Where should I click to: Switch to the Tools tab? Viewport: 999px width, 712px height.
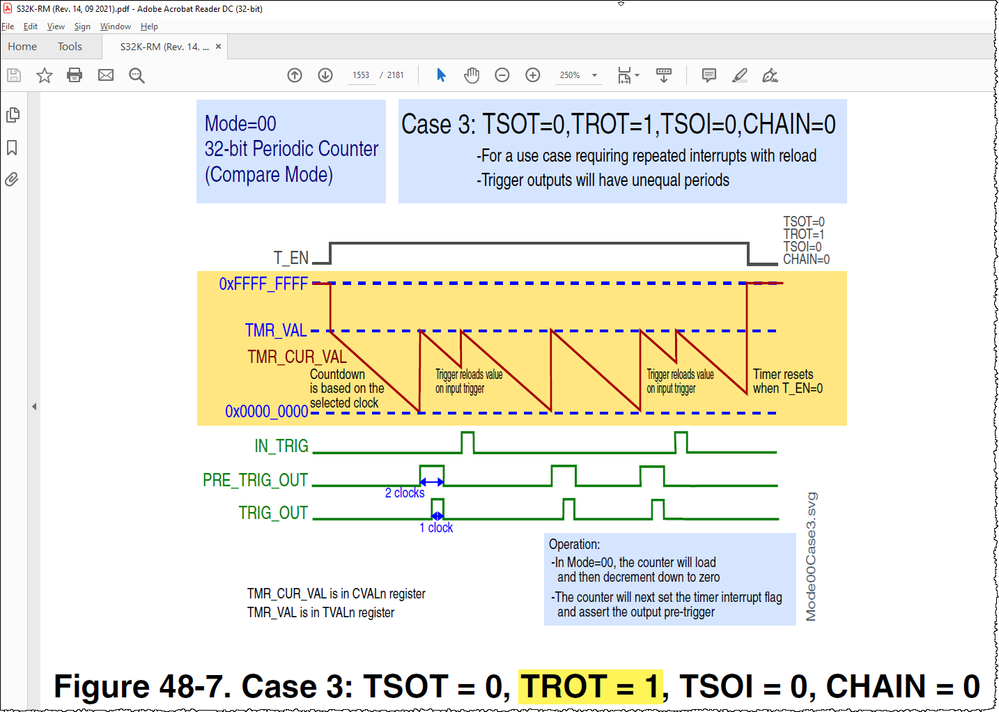tap(69, 46)
